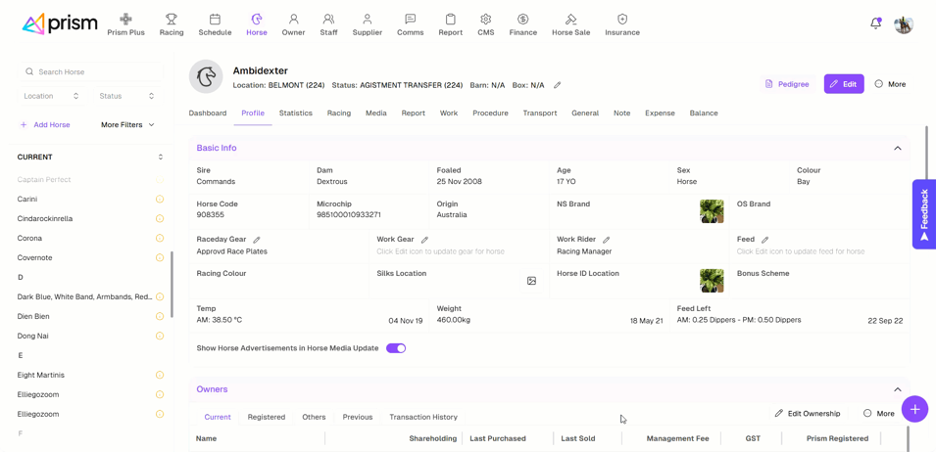The width and height of the screenshot is (936, 452).
Task: Click the notifications bell icon
Action: [875, 24]
